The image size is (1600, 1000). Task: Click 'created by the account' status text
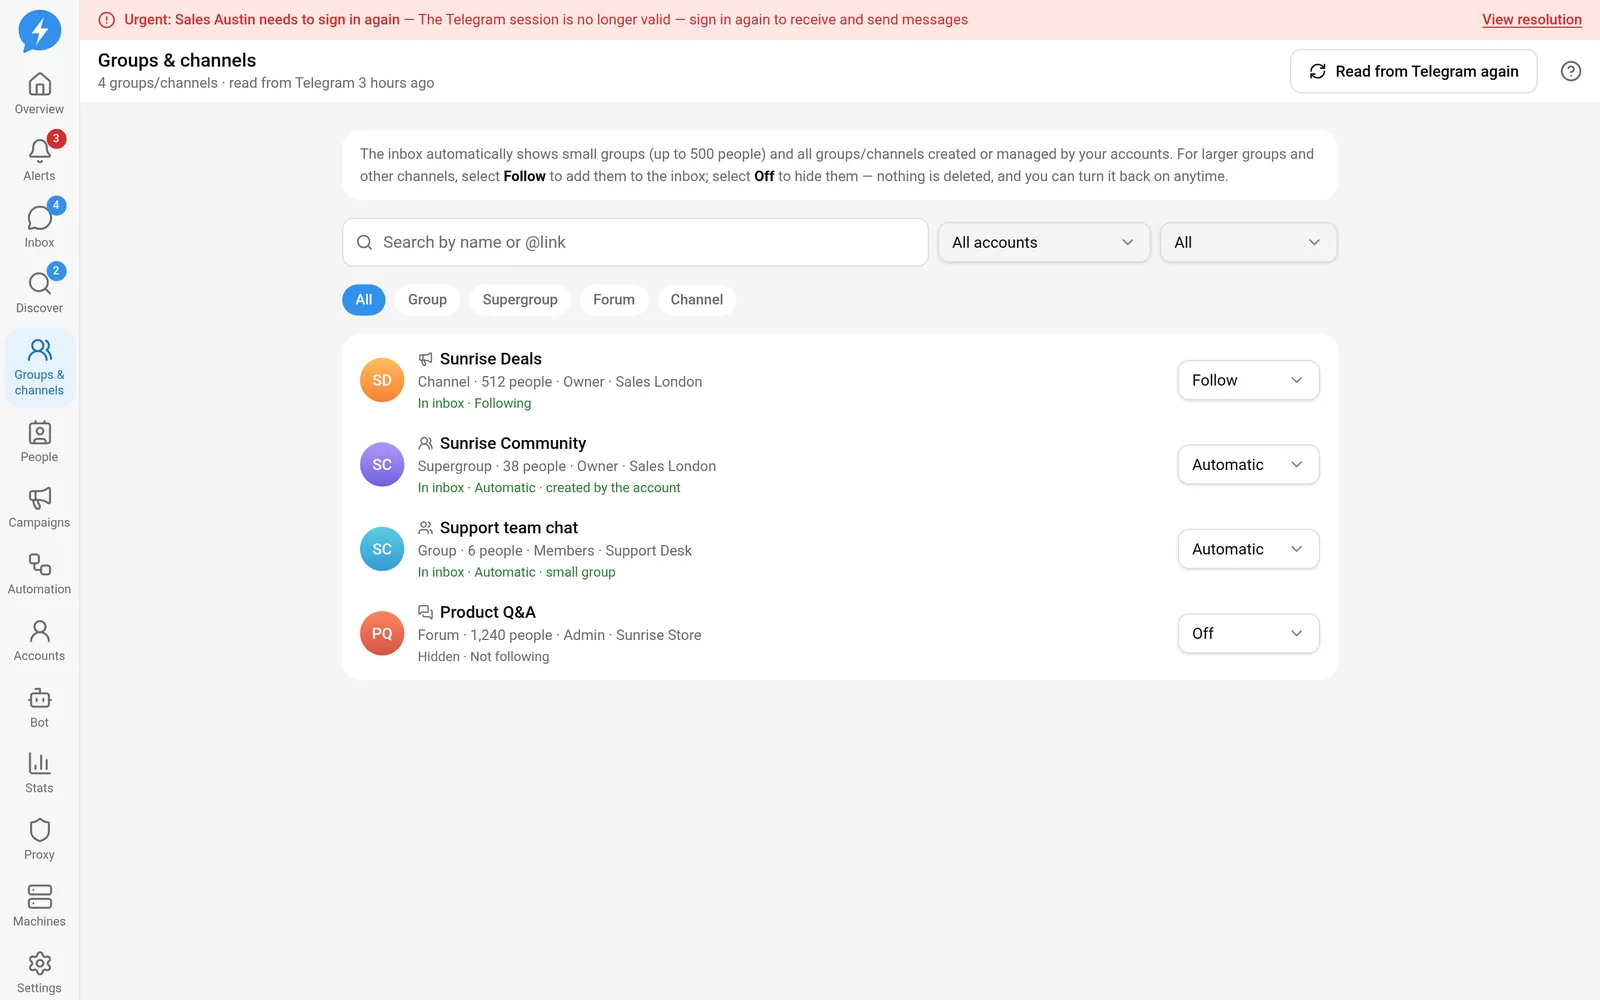(x=613, y=488)
